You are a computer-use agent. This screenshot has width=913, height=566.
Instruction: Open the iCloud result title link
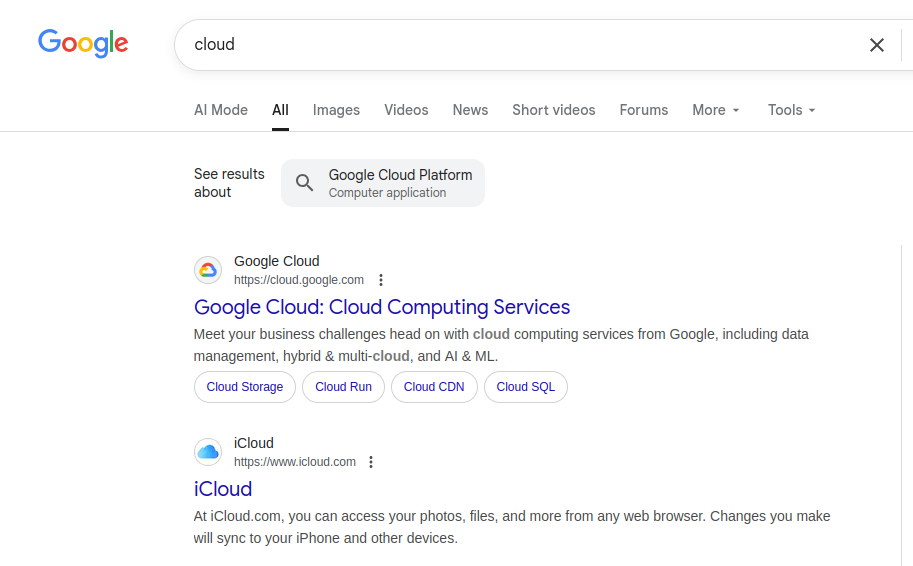pyautogui.click(x=223, y=489)
